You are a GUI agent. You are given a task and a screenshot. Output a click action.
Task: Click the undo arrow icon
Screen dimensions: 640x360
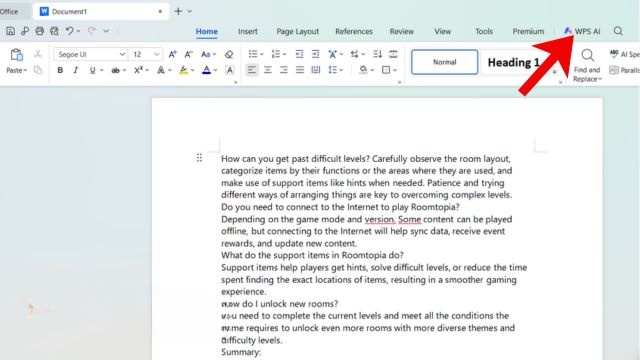click(70, 31)
